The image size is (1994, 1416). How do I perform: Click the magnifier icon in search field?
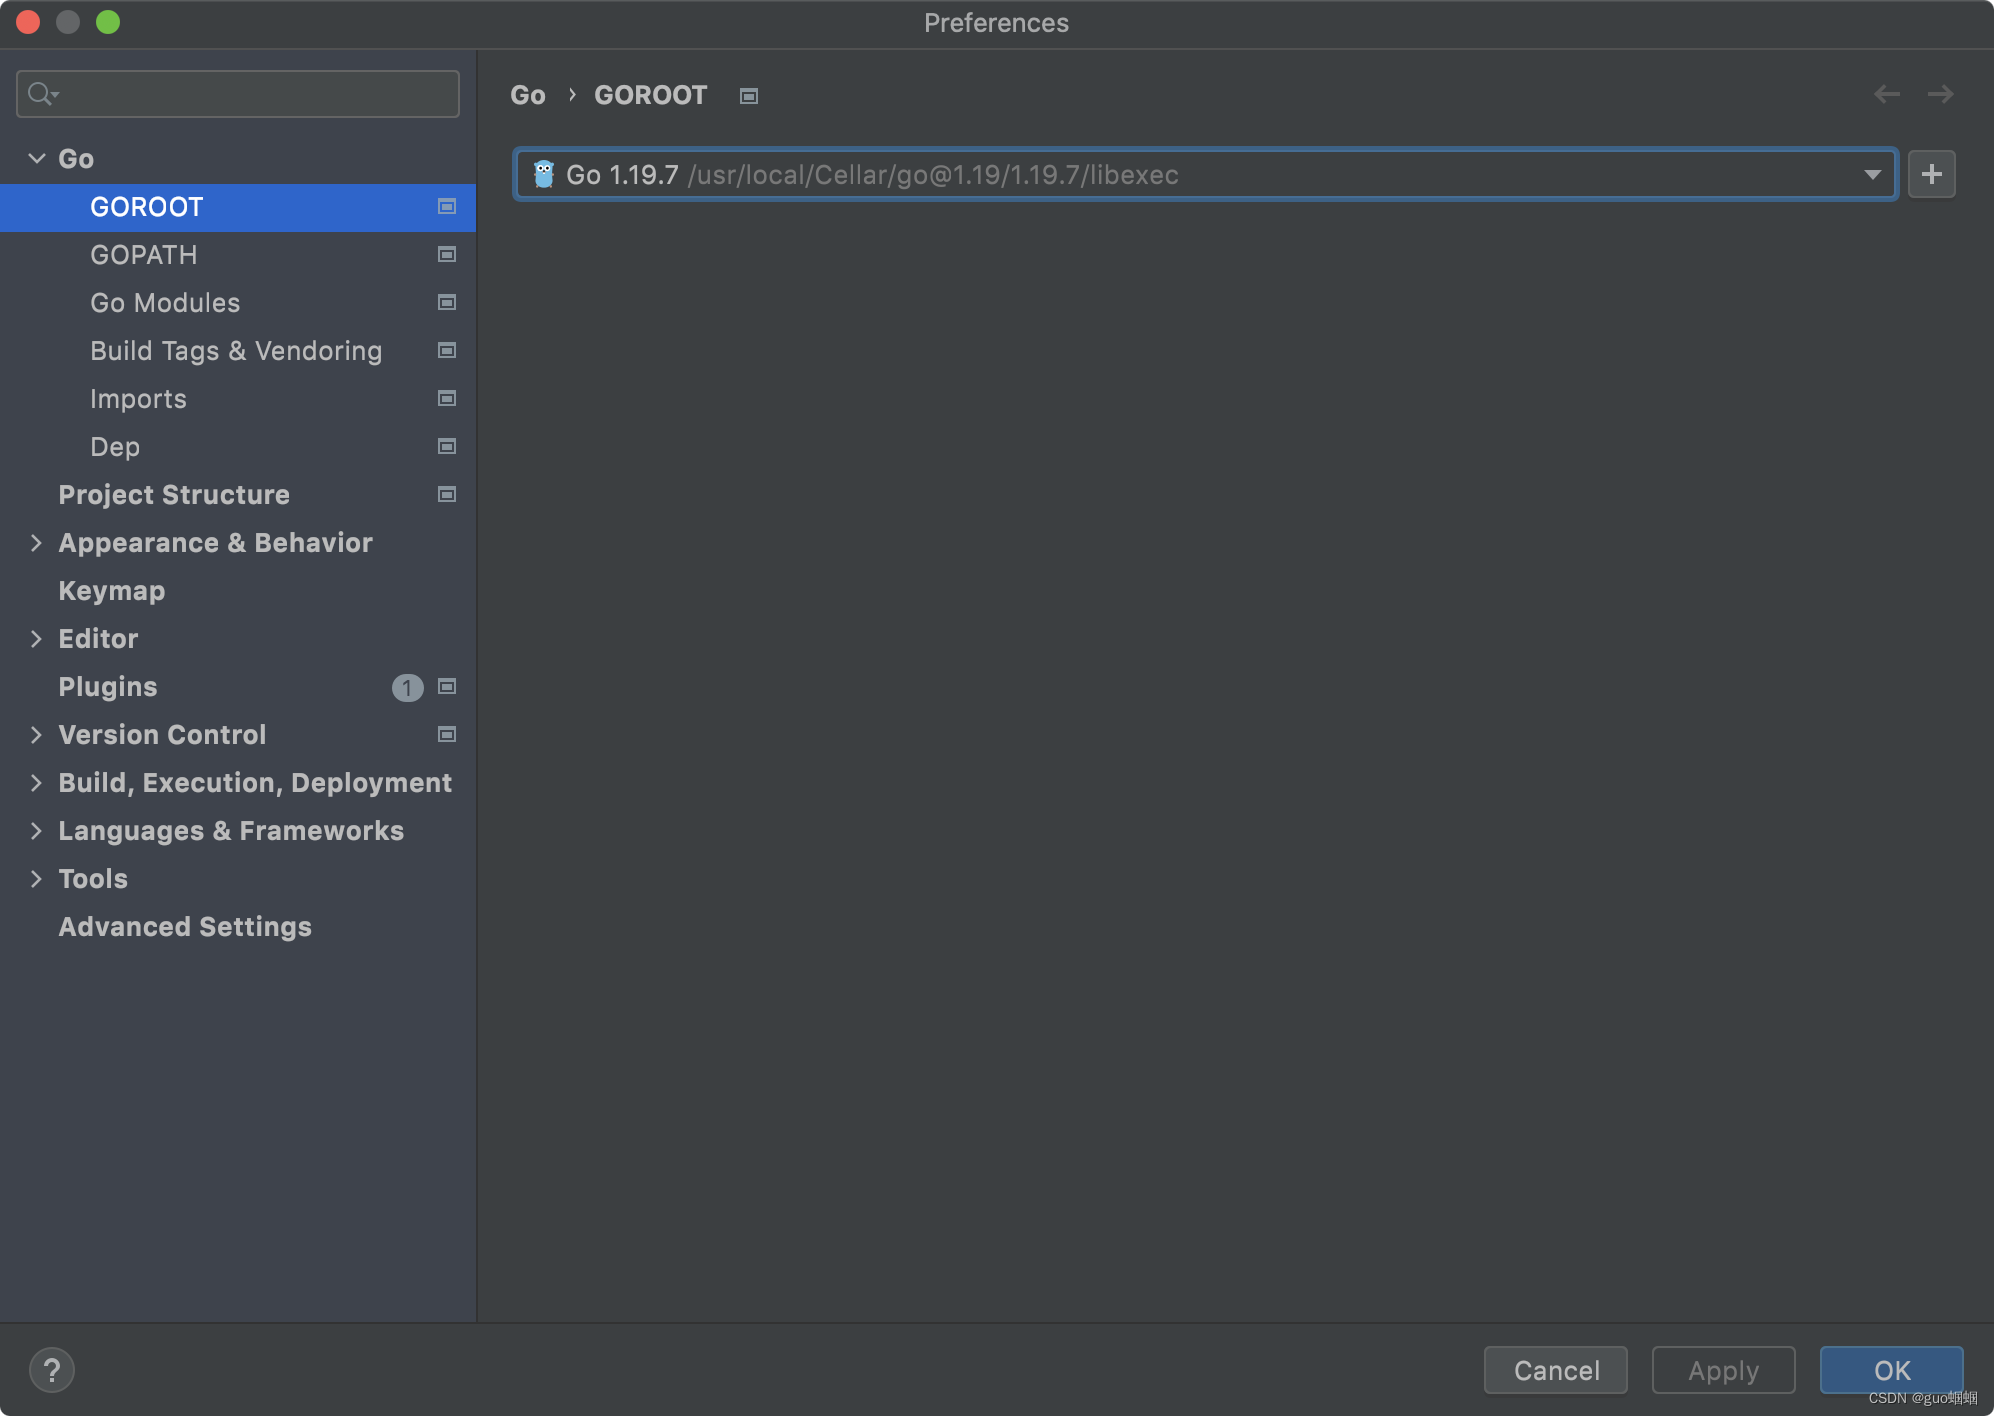42,93
